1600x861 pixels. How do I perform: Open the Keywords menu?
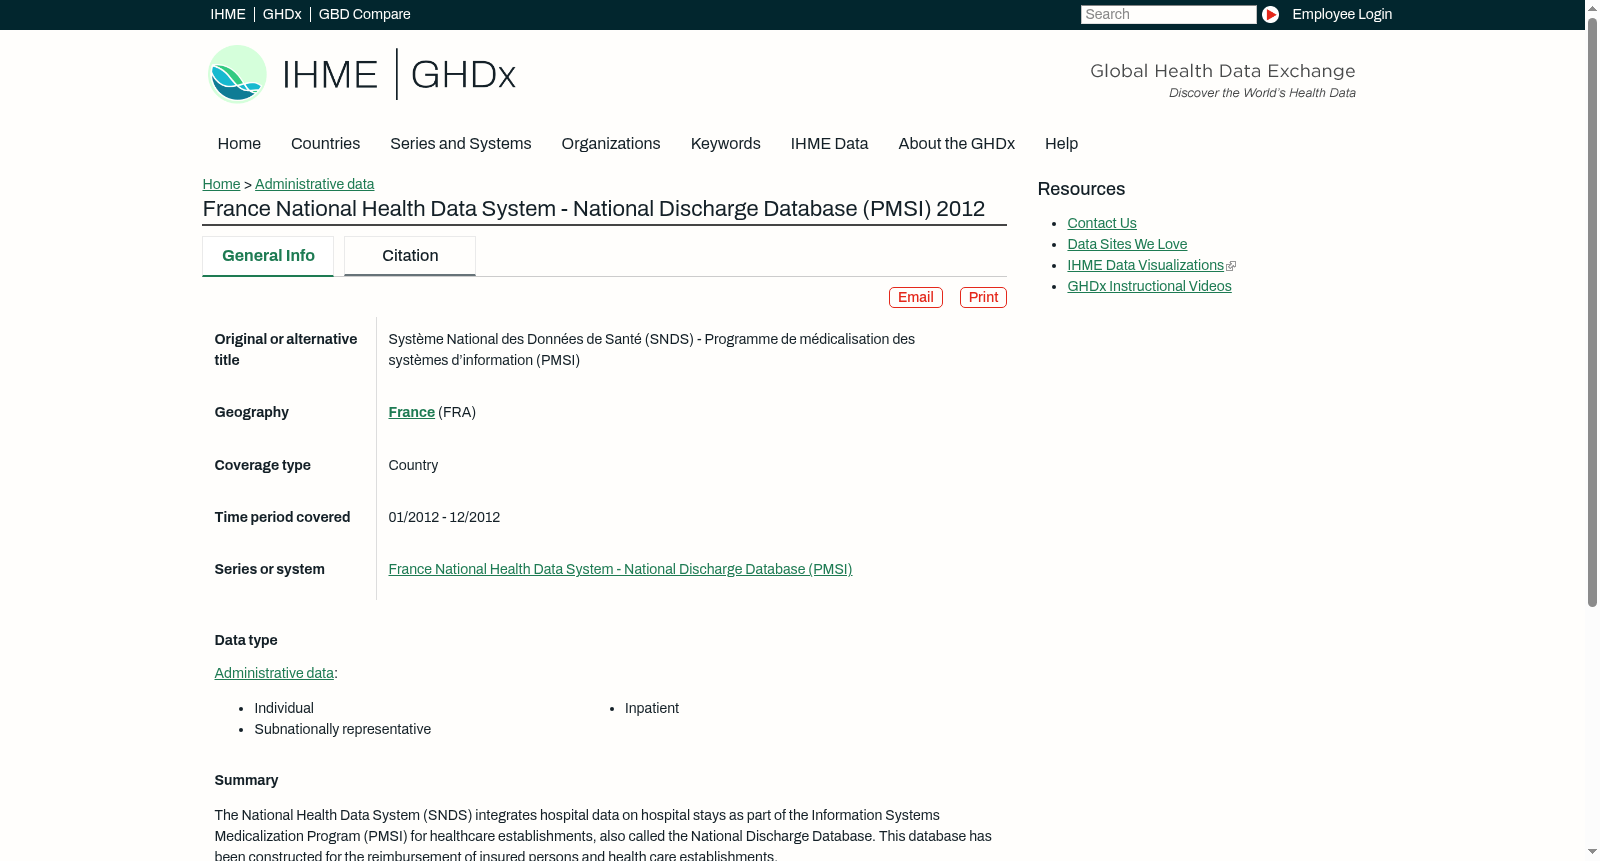pos(726,144)
